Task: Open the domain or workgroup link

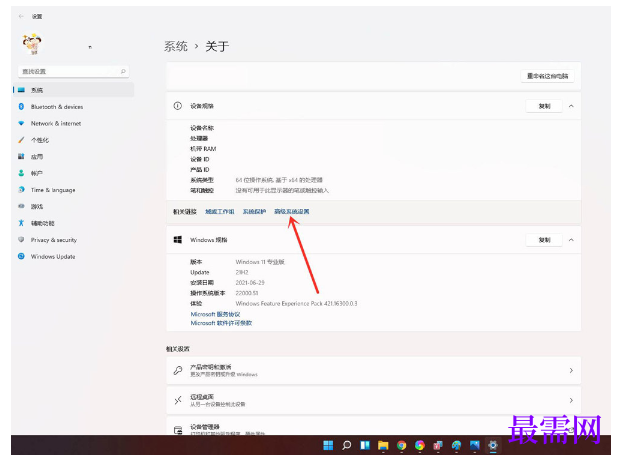Action: click(x=219, y=212)
